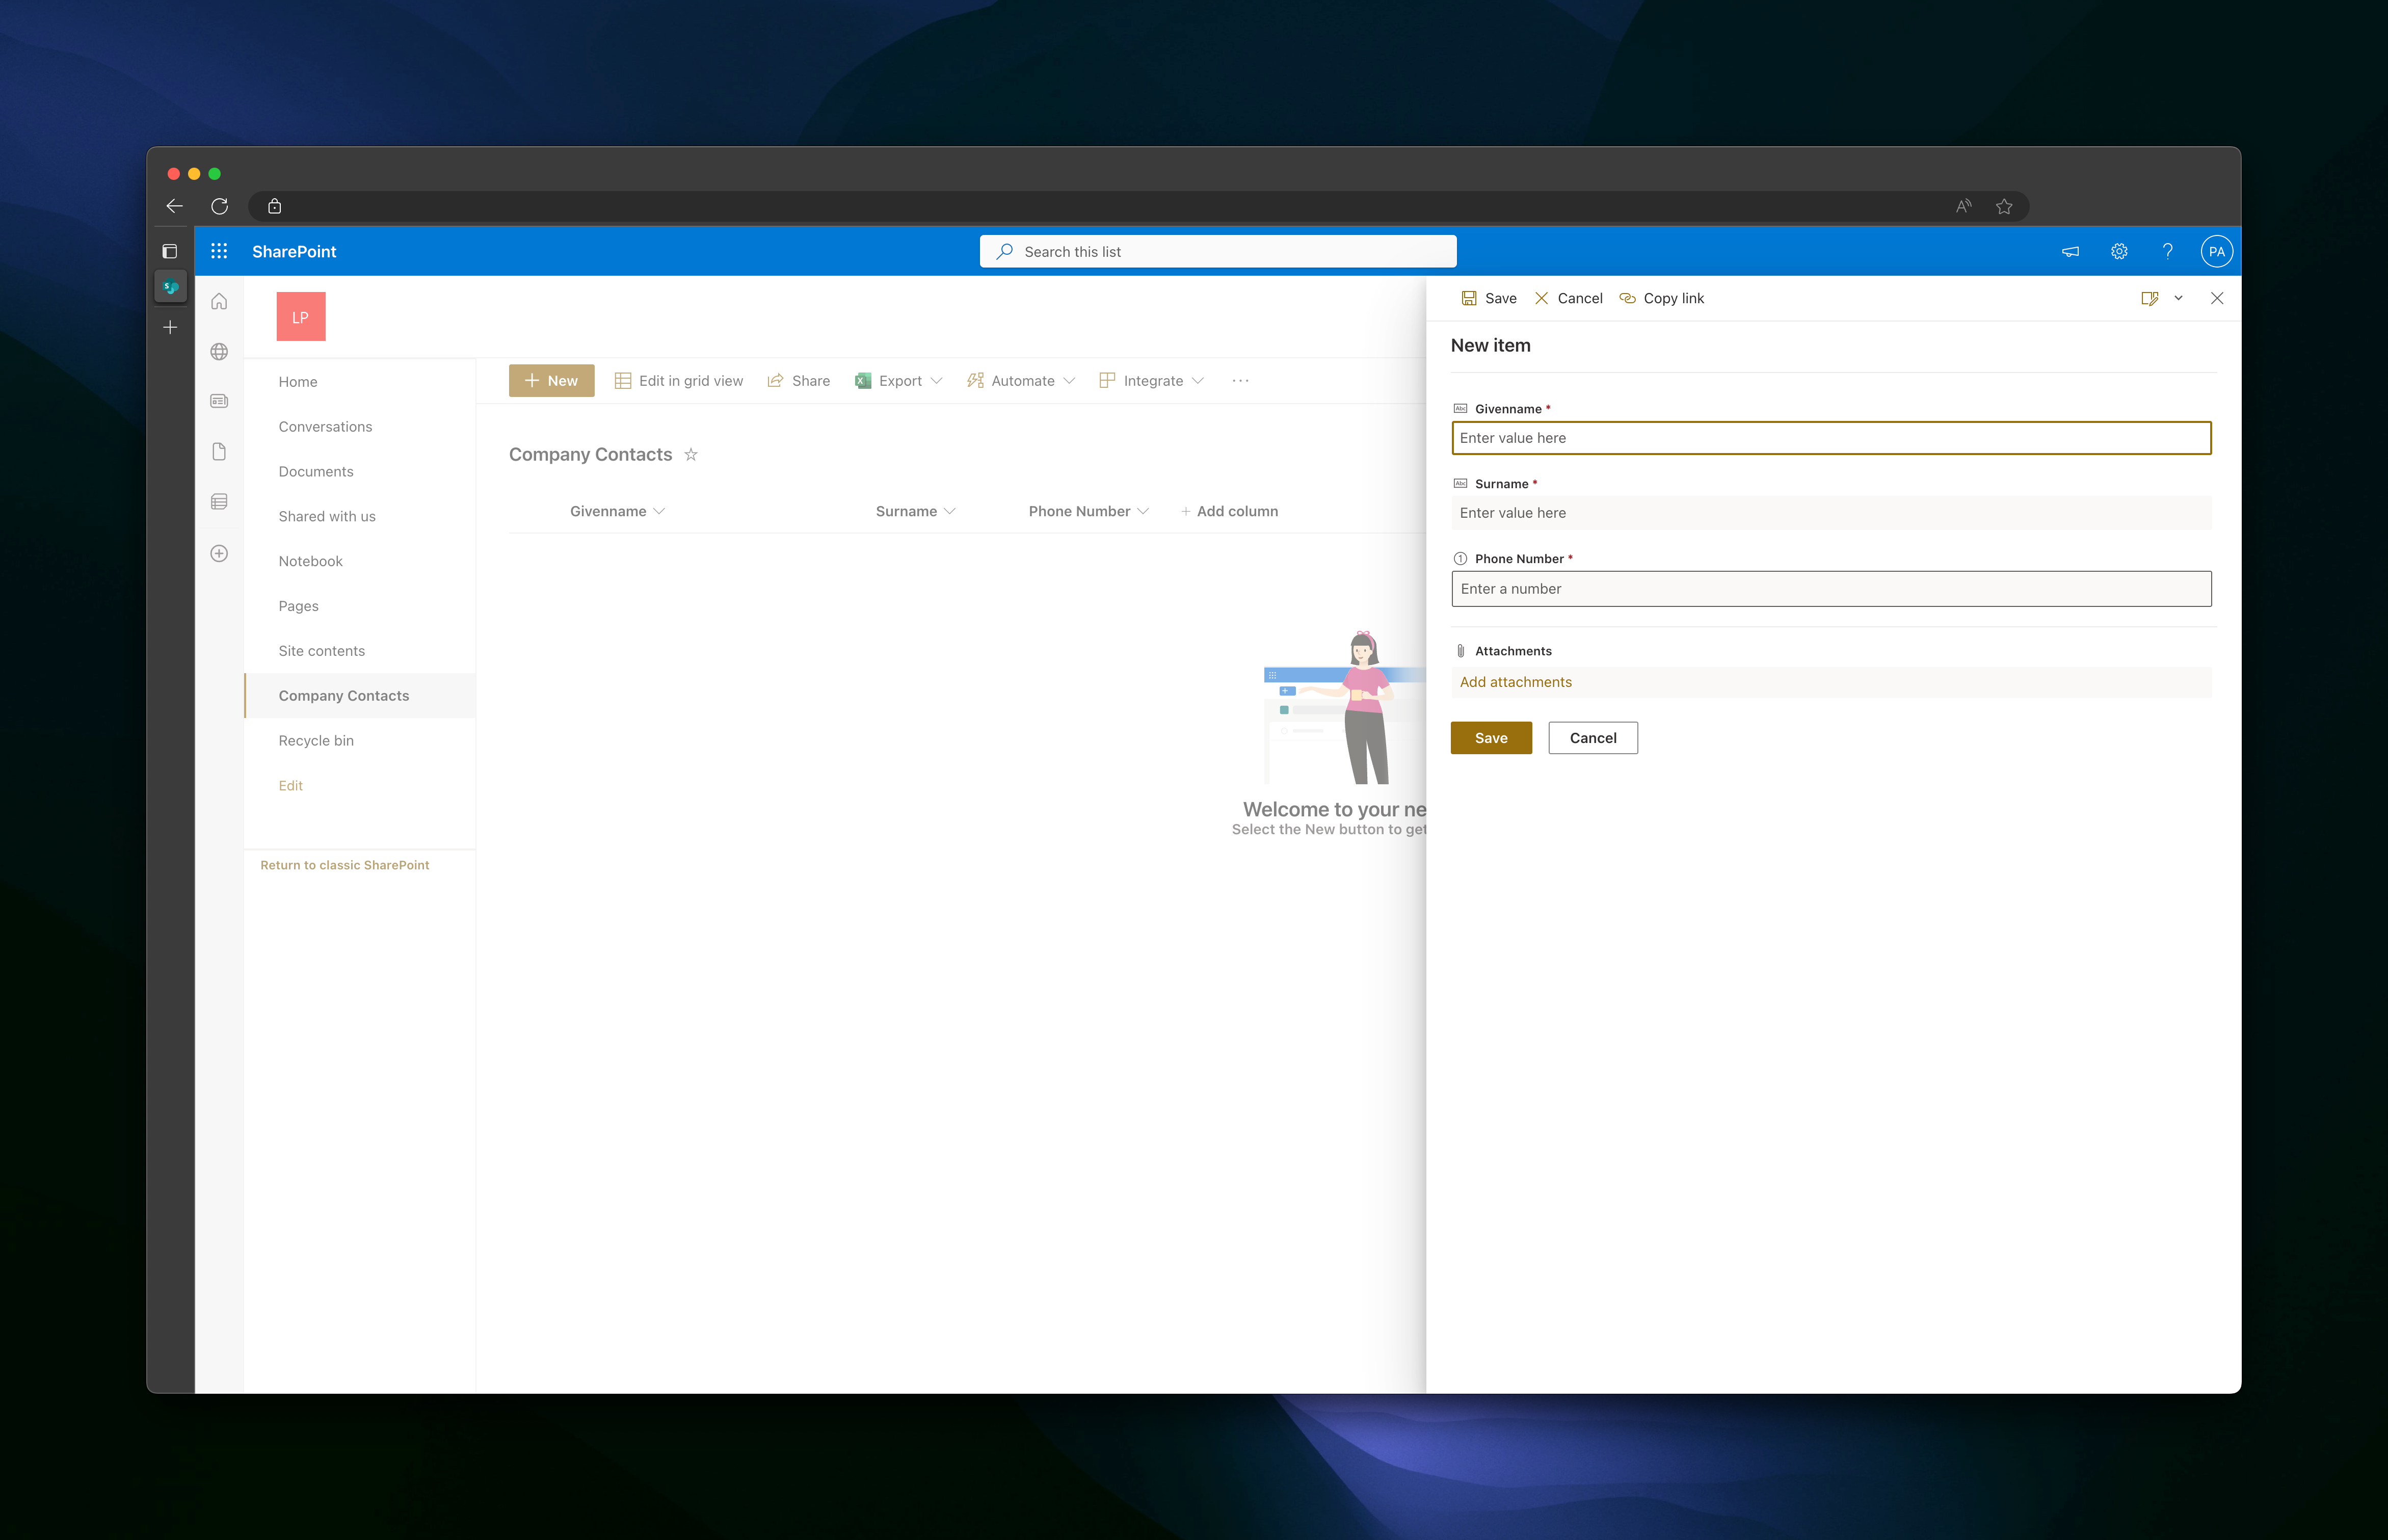Image resolution: width=2388 pixels, height=1540 pixels.
Task: Click the gold Save button below the form
Action: (1491, 738)
